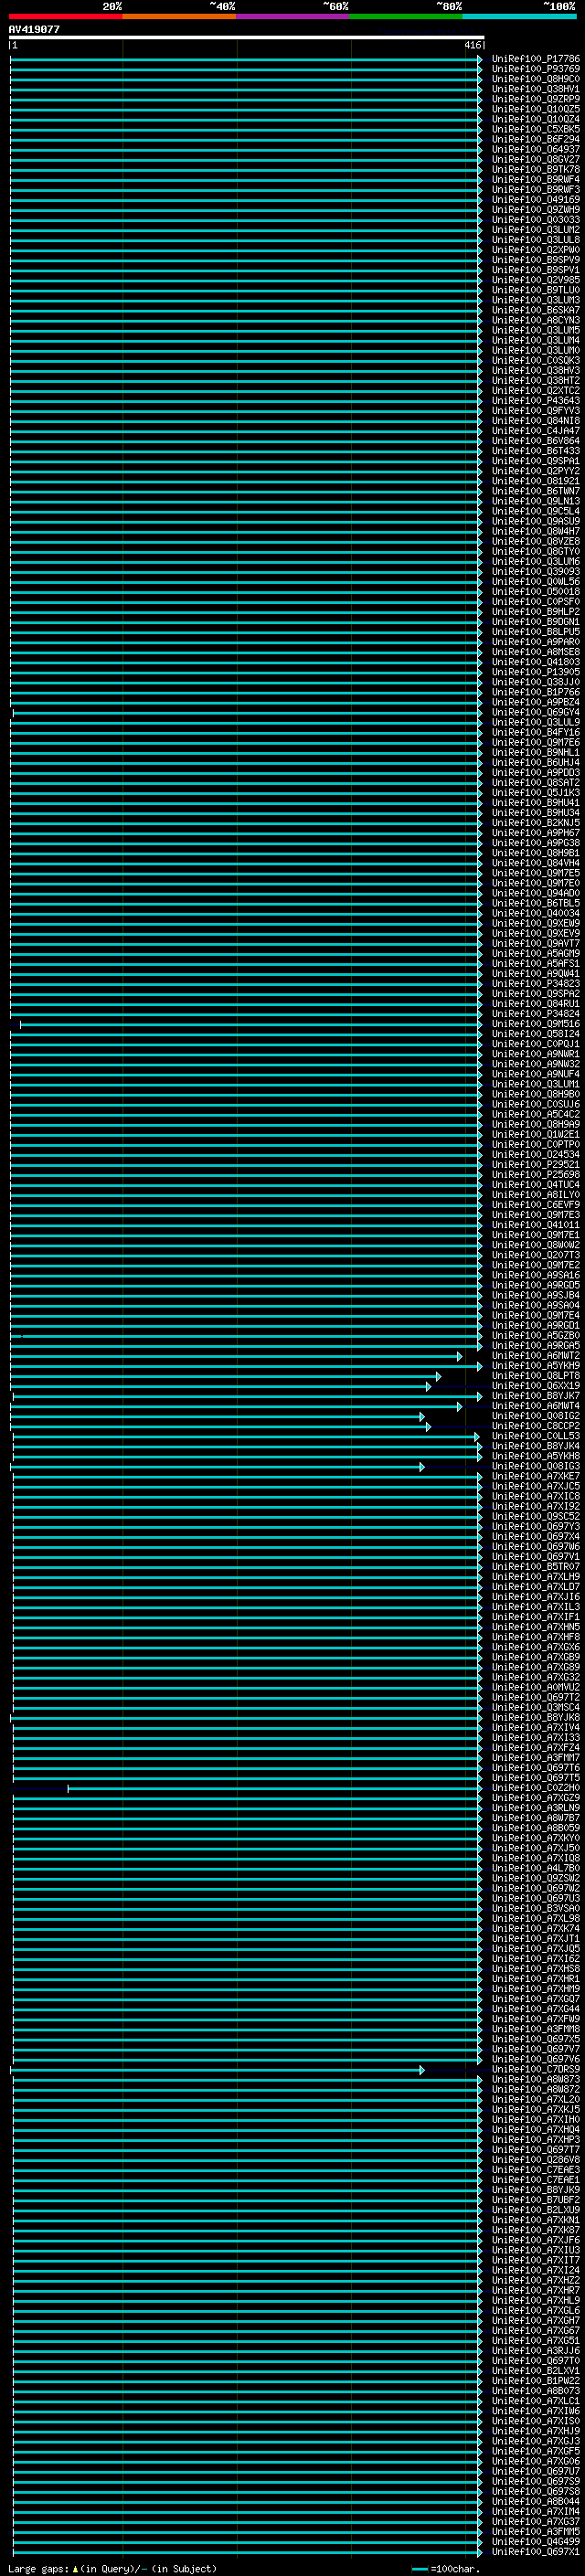This screenshot has height=2576, width=585.
Task: Select the UniRef100_Q697Y3 label
Action: click(x=536, y=1526)
